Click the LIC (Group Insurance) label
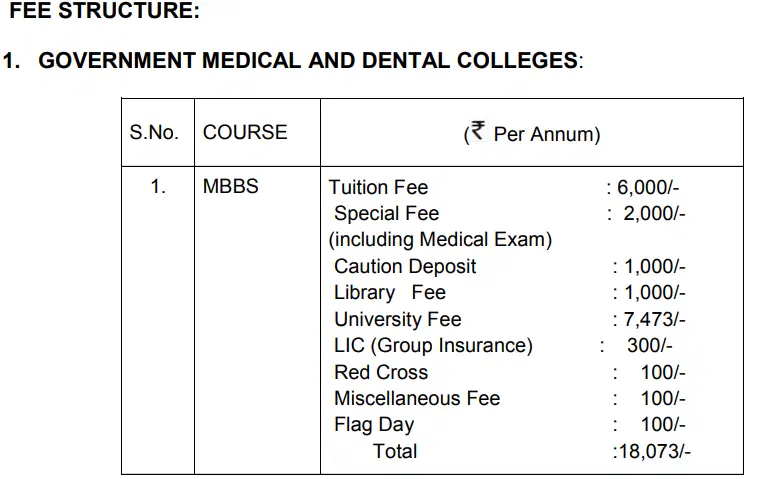760x479 pixels. tap(433, 345)
